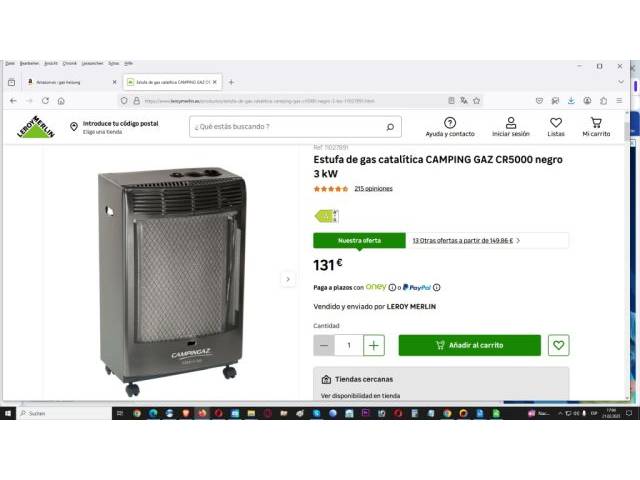
Task: Open the Firefox application menu
Action: point(619,101)
